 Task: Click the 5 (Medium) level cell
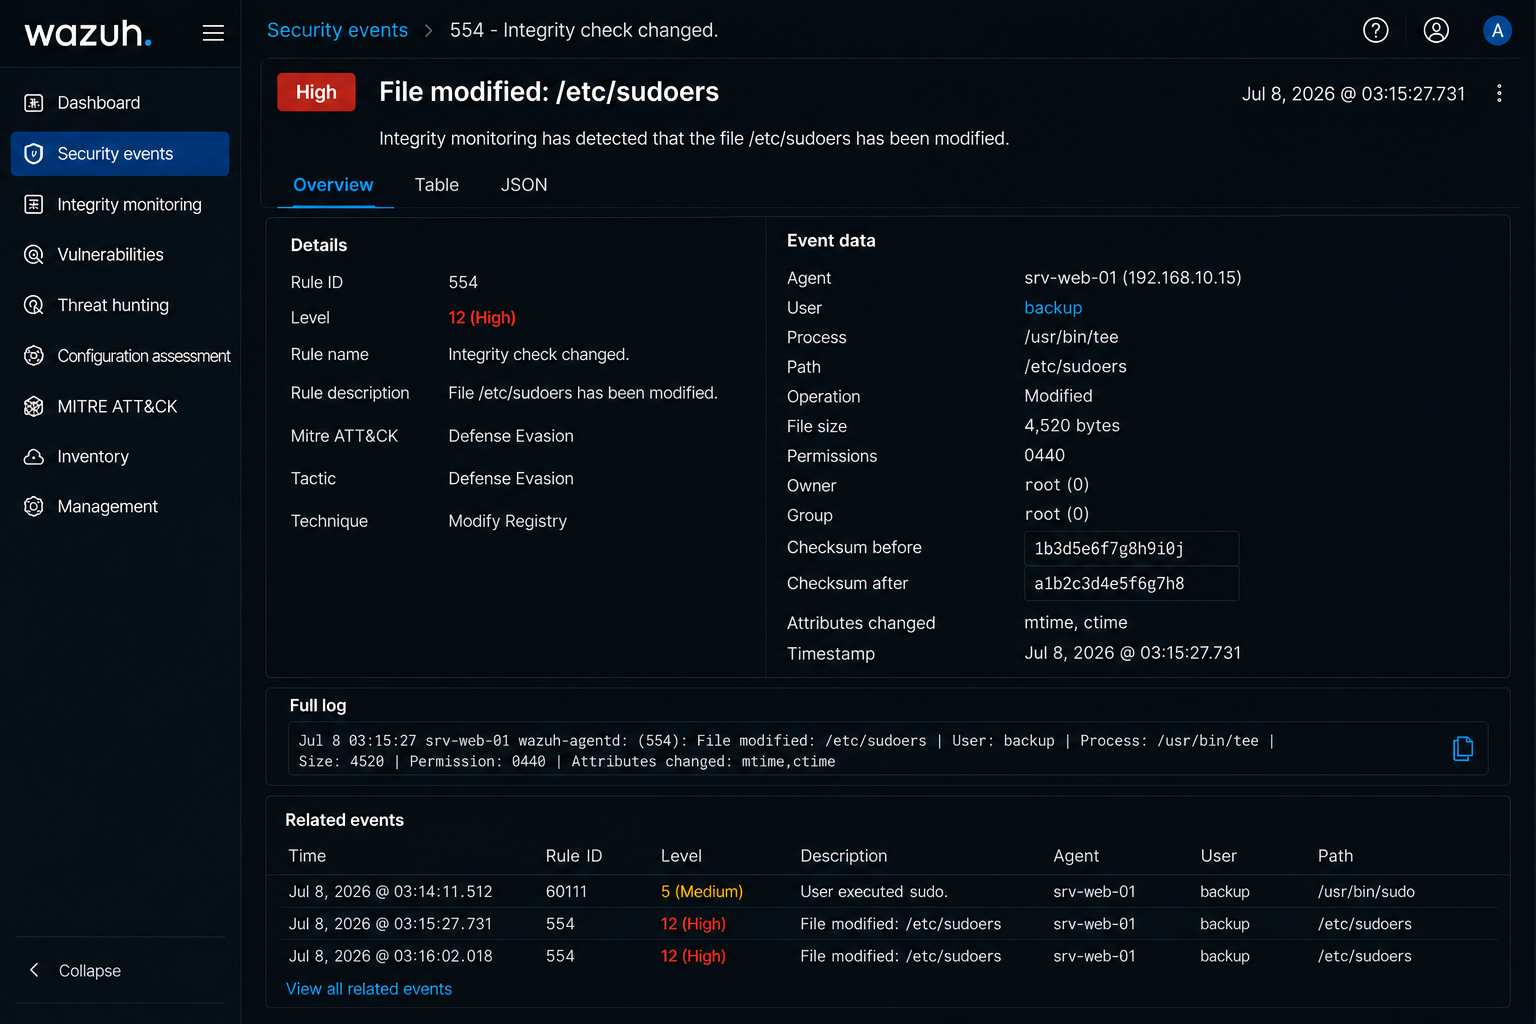(x=702, y=892)
